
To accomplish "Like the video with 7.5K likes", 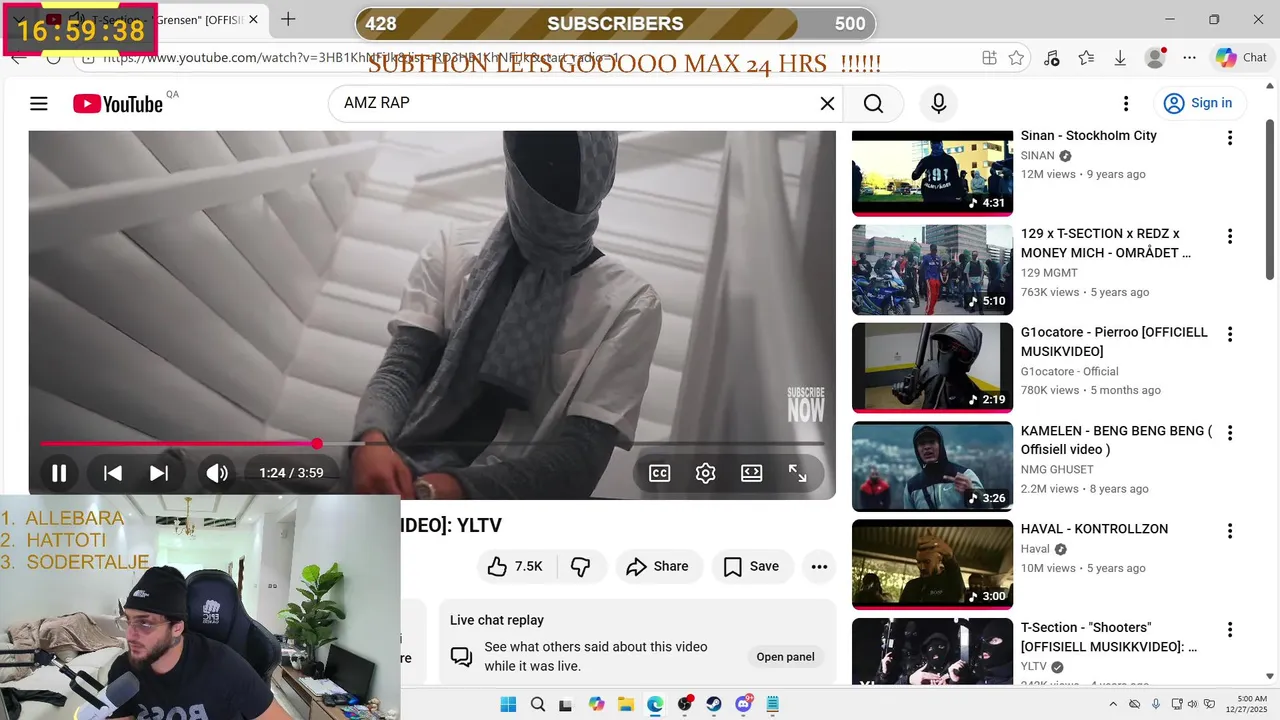I will click(516, 567).
